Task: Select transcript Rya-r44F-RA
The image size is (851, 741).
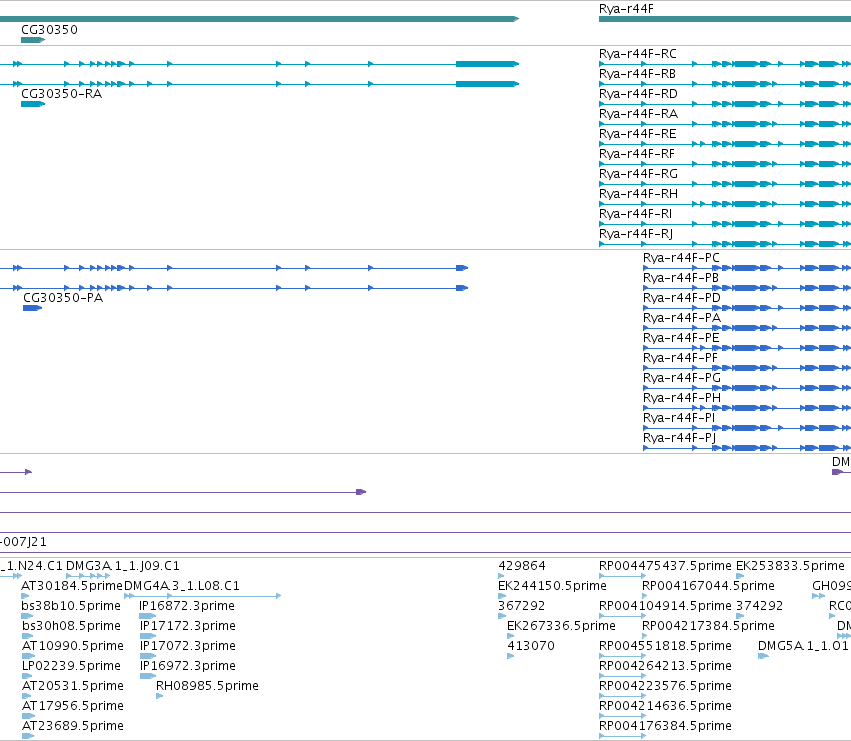Action: pos(638,114)
